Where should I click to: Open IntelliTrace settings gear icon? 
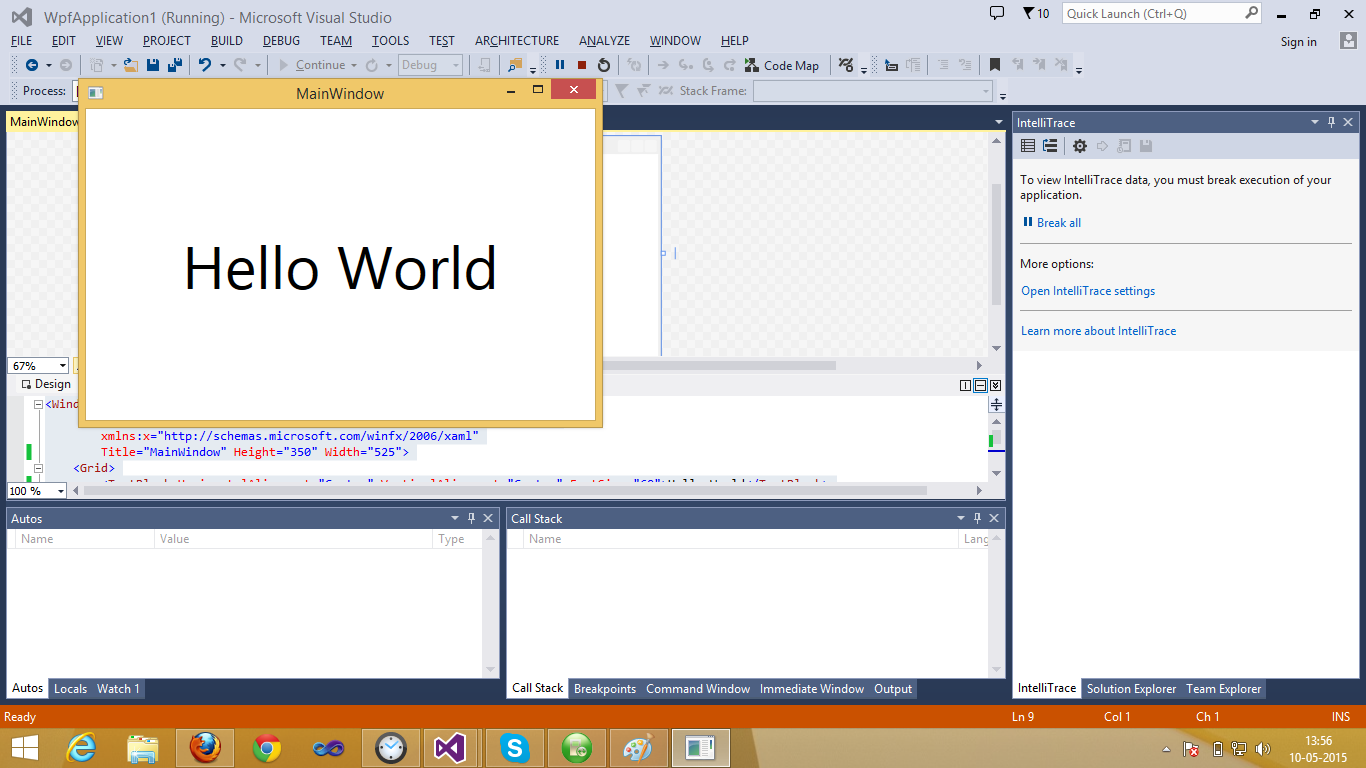click(1080, 146)
